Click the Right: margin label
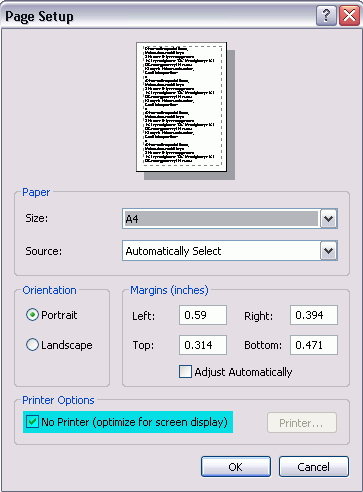The height and width of the screenshot is (492, 363). 259,316
